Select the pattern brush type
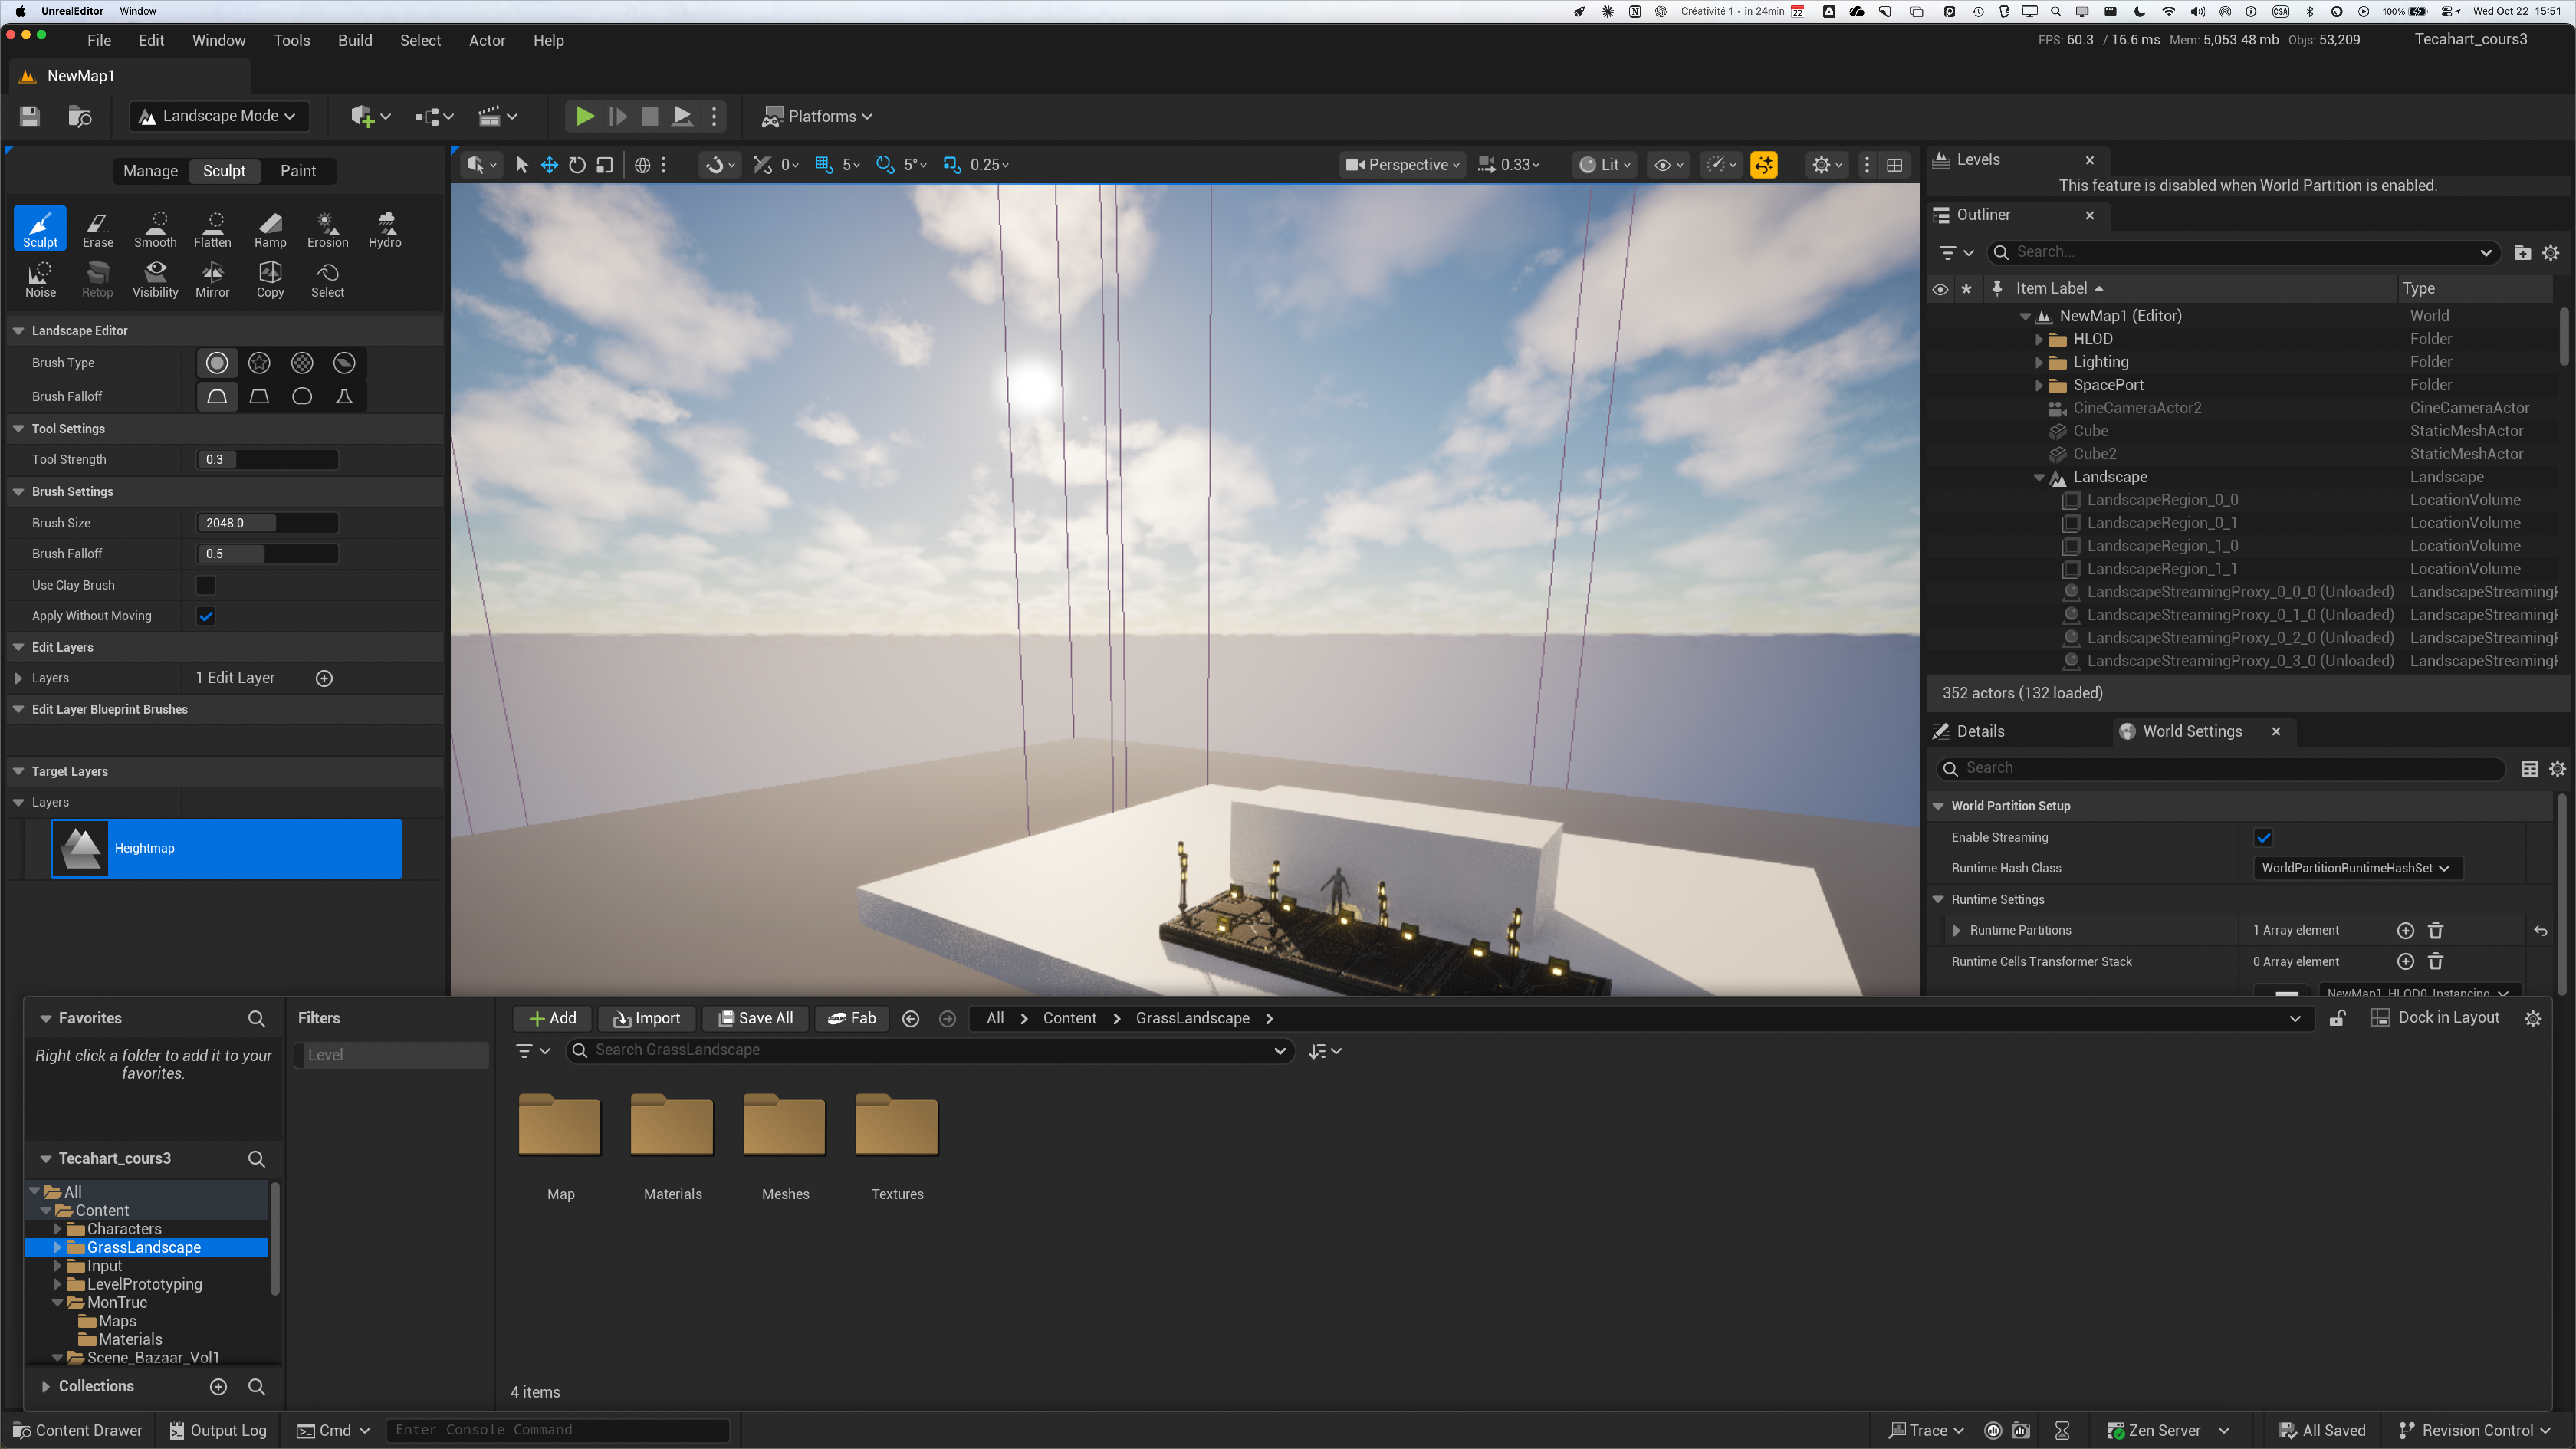The width and height of the screenshot is (2576, 1449). (x=302, y=363)
